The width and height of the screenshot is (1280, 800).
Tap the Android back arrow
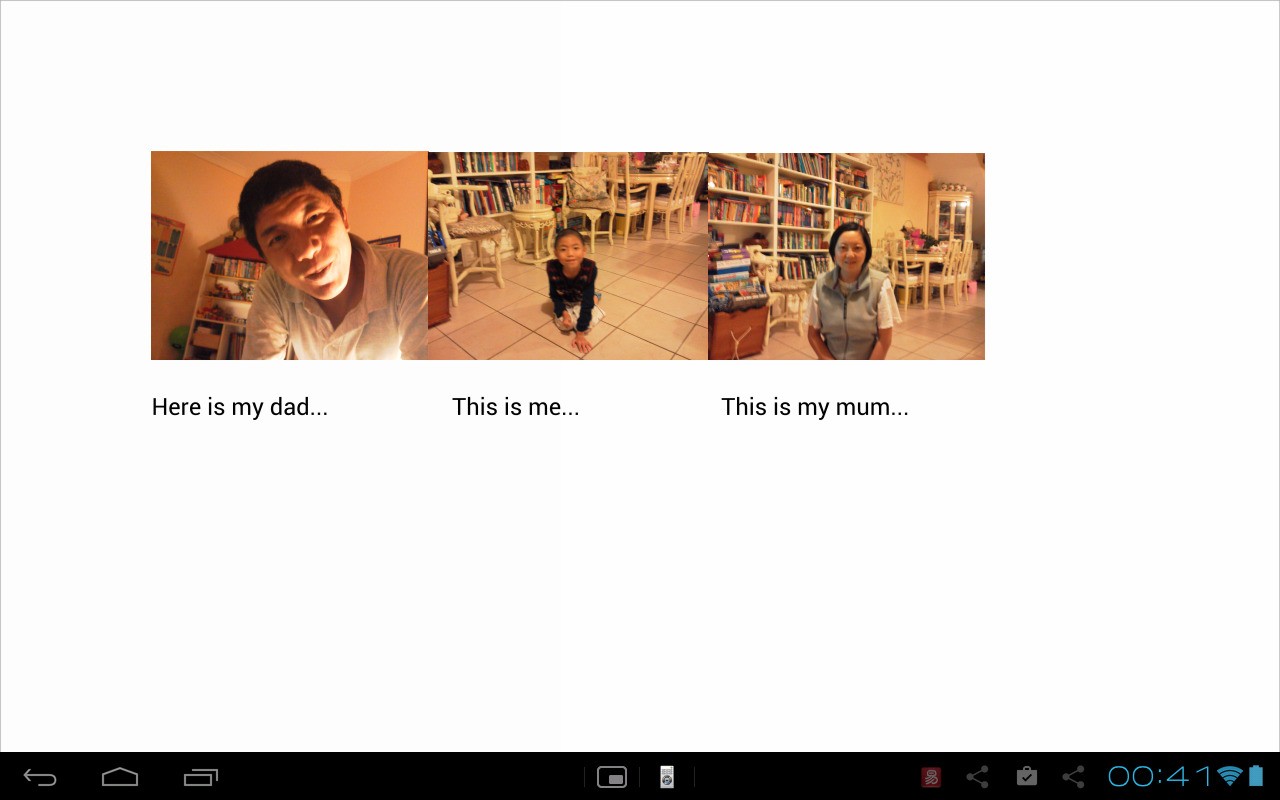(40, 777)
